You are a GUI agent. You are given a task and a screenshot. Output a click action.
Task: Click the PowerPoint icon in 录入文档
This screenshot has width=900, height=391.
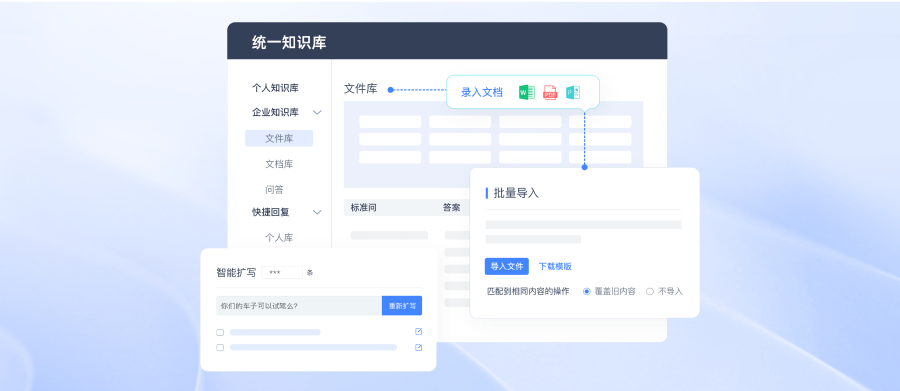click(573, 92)
